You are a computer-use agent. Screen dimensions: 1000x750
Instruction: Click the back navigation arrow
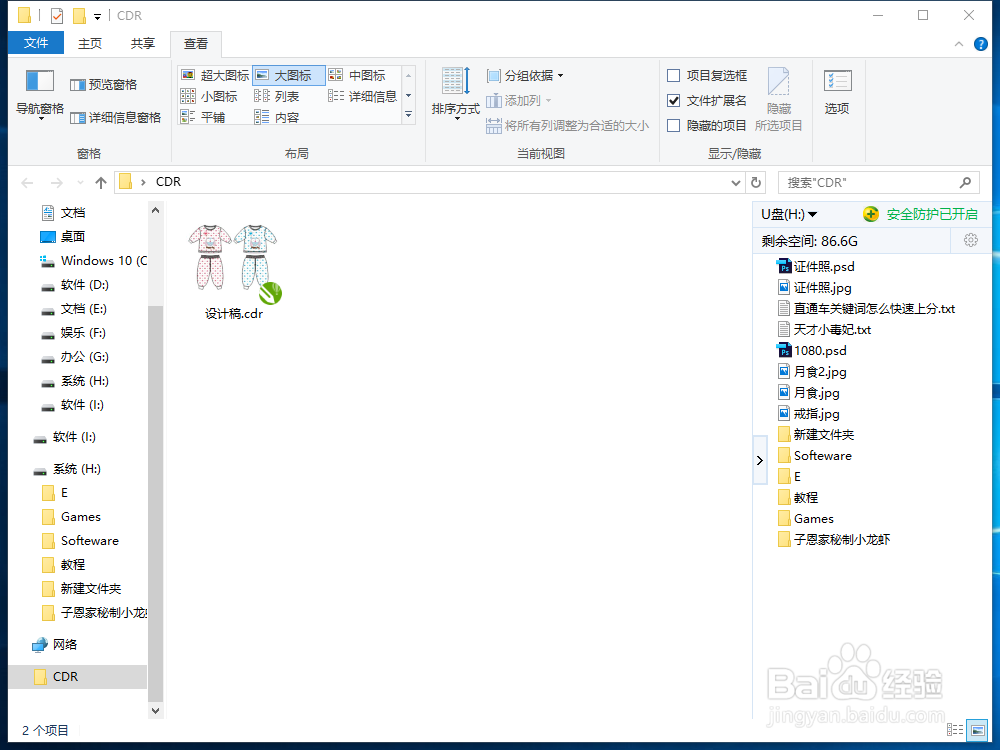(27, 183)
